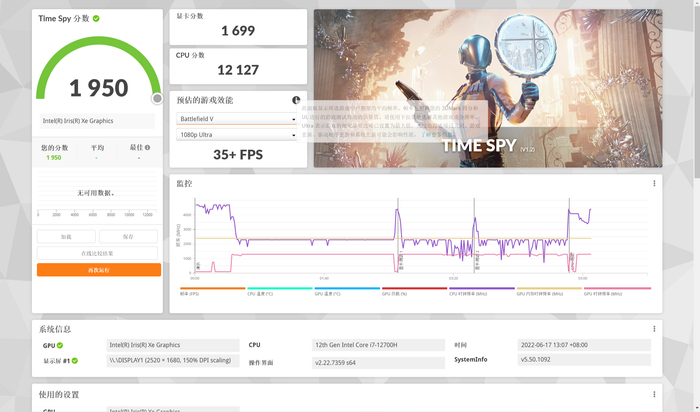Click the third dashed test marker in the monitoring chart
700x412 pixels.
coord(569,236)
